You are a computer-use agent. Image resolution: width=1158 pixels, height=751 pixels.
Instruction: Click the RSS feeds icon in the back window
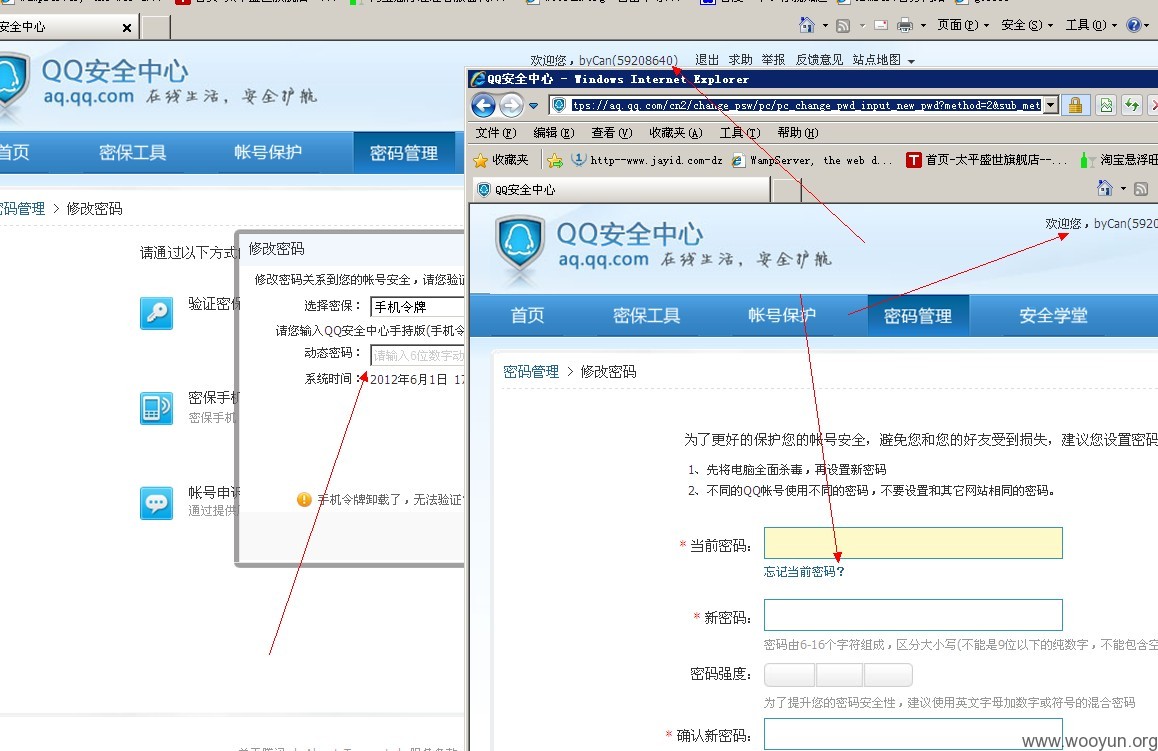(x=843, y=26)
